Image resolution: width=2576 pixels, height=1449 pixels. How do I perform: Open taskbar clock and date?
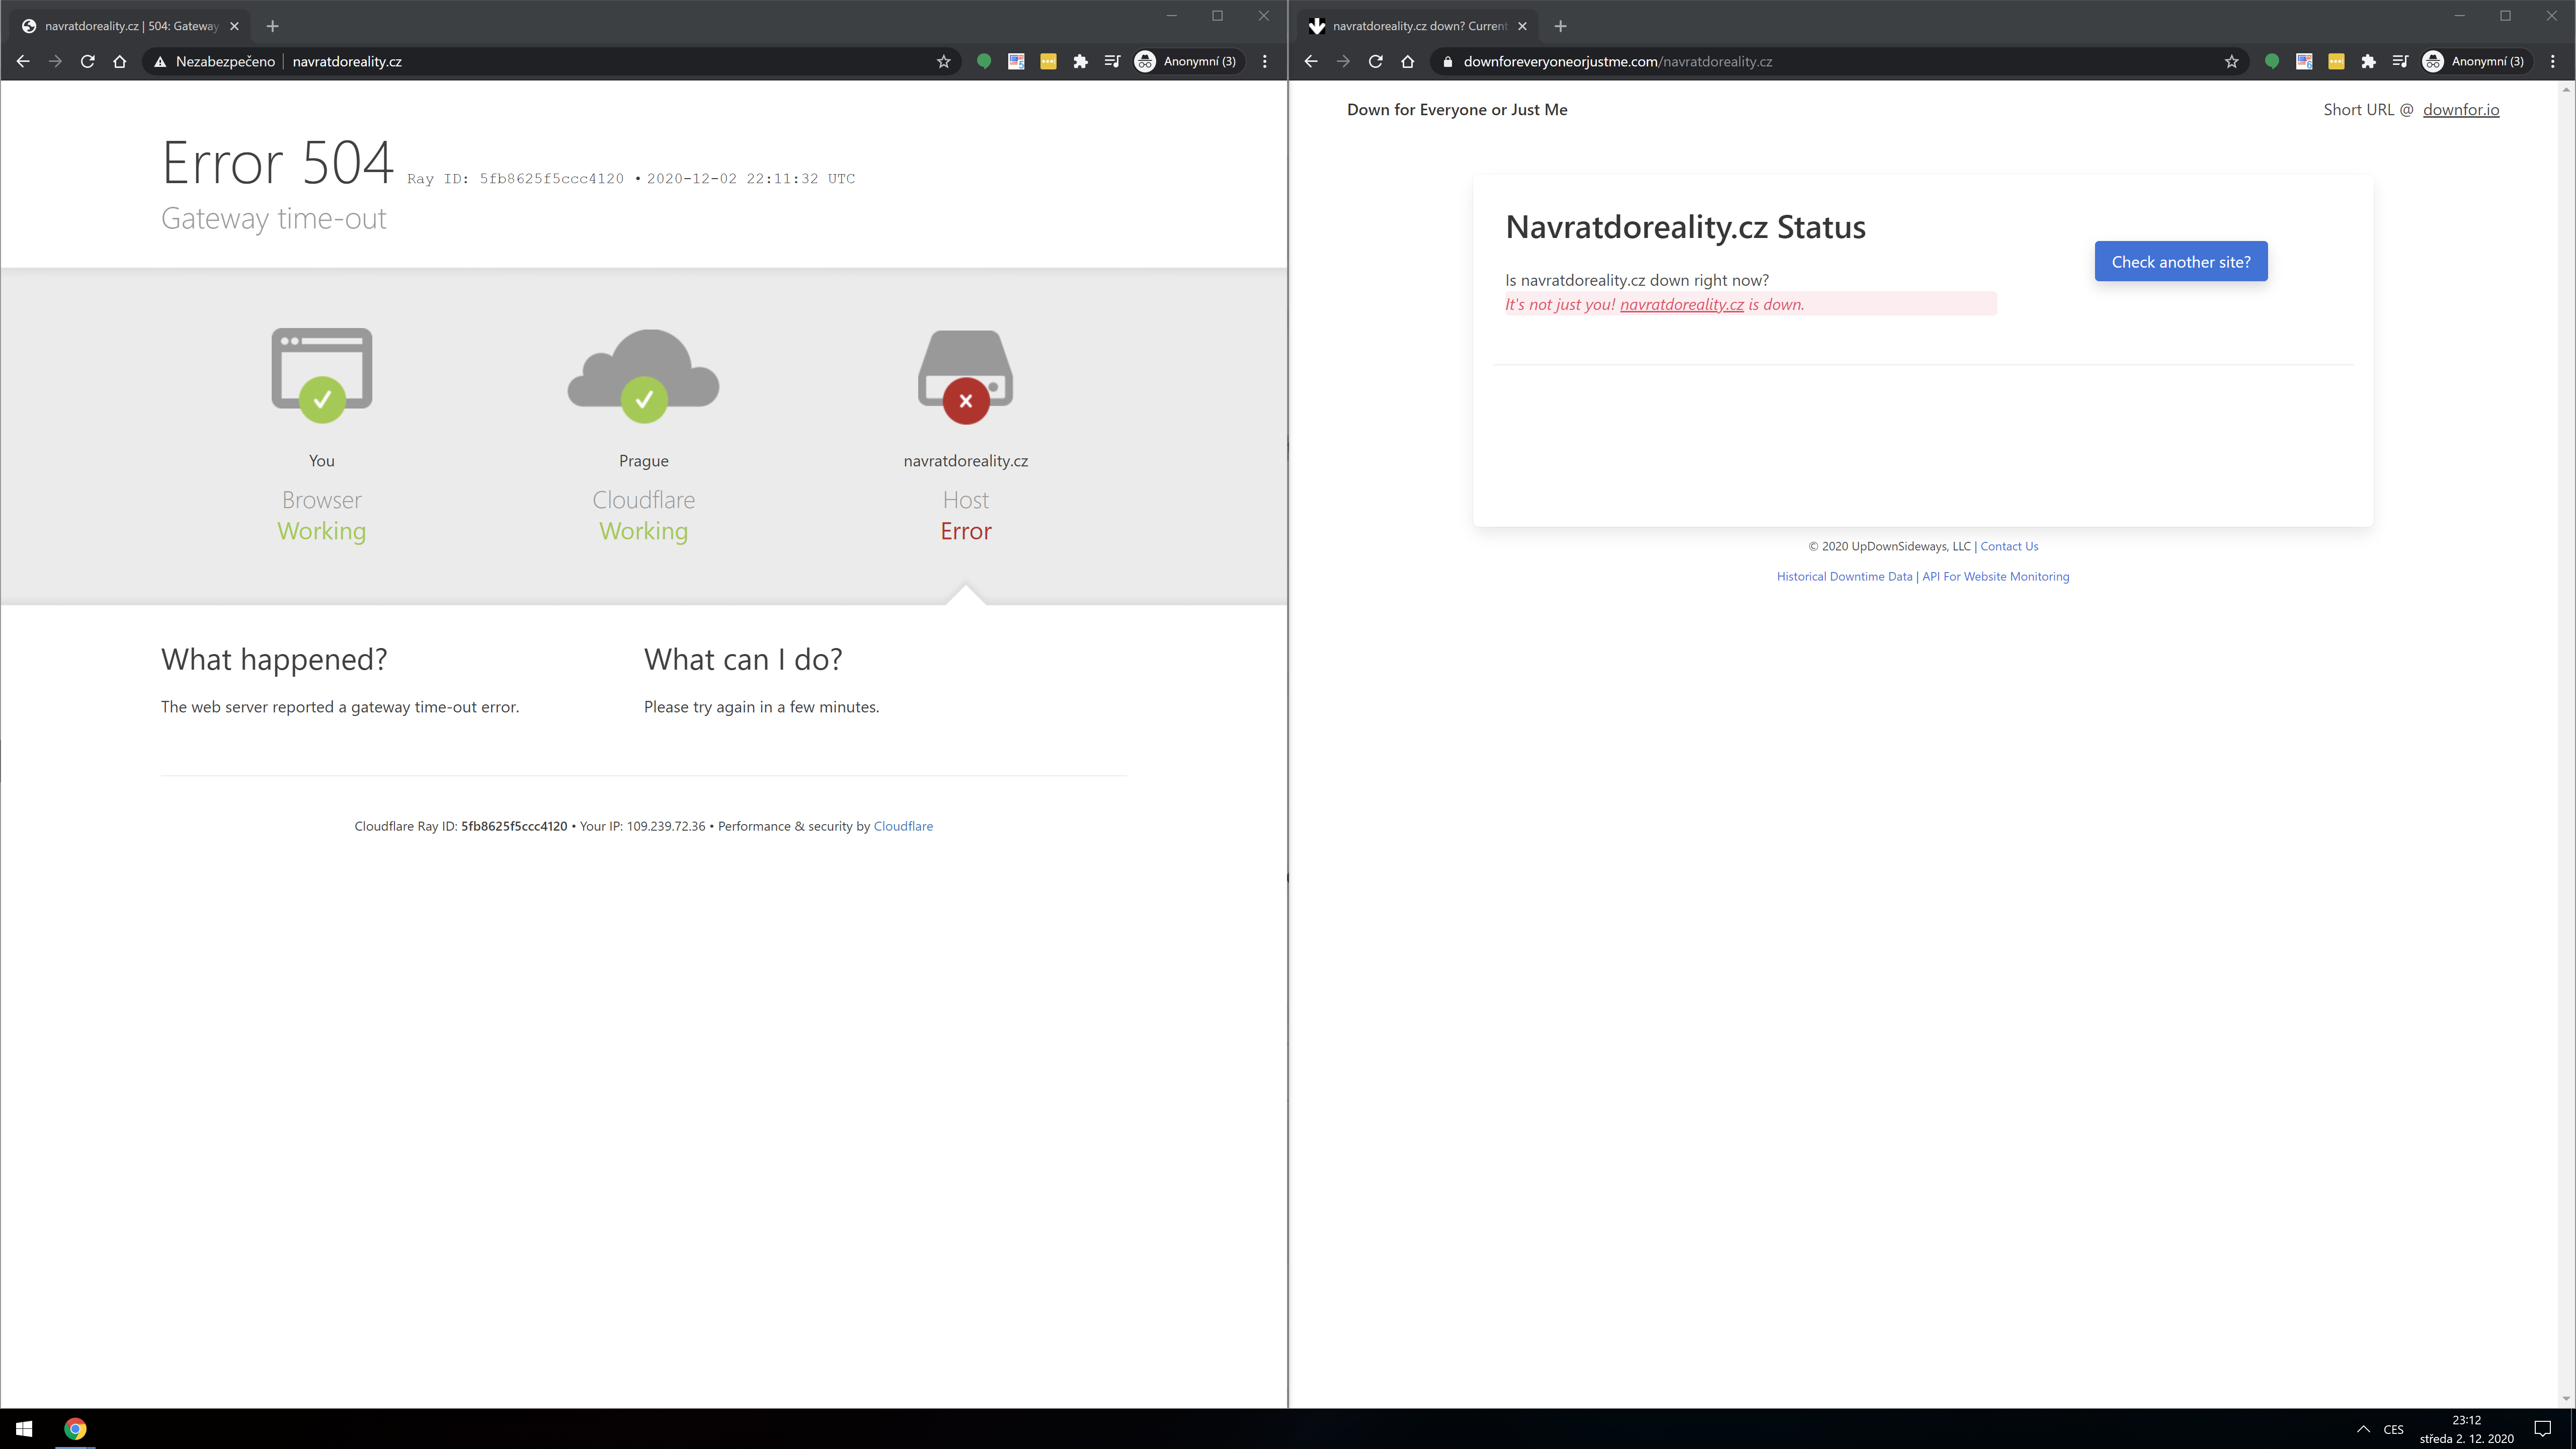2466,1429
